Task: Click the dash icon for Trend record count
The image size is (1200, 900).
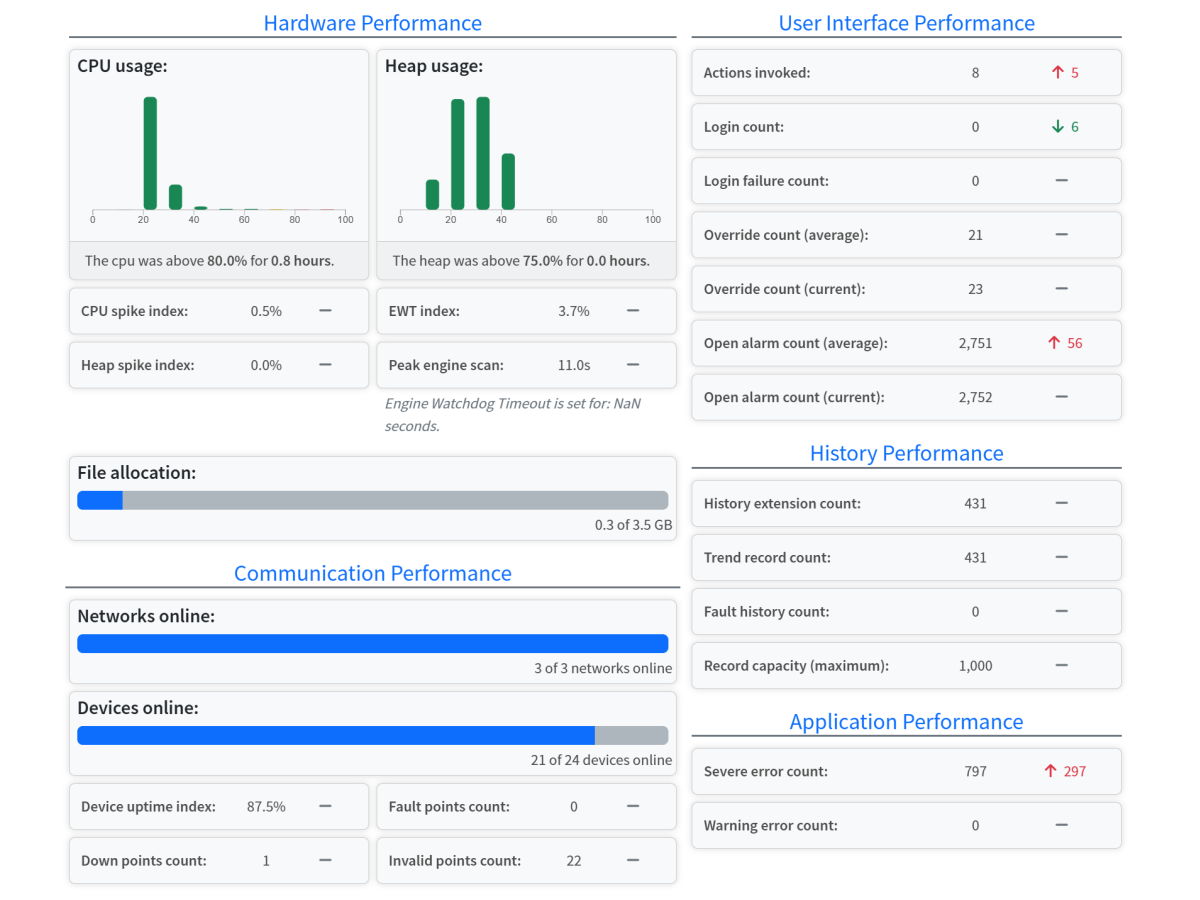Action: [x=1061, y=557]
